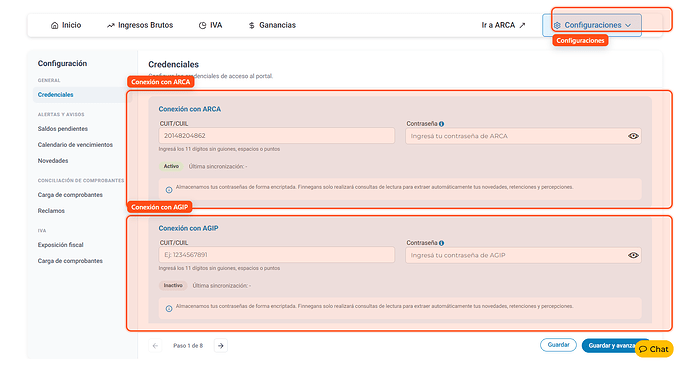Click the Inactivo status badge
The image size is (690, 366).
point(173,285)
